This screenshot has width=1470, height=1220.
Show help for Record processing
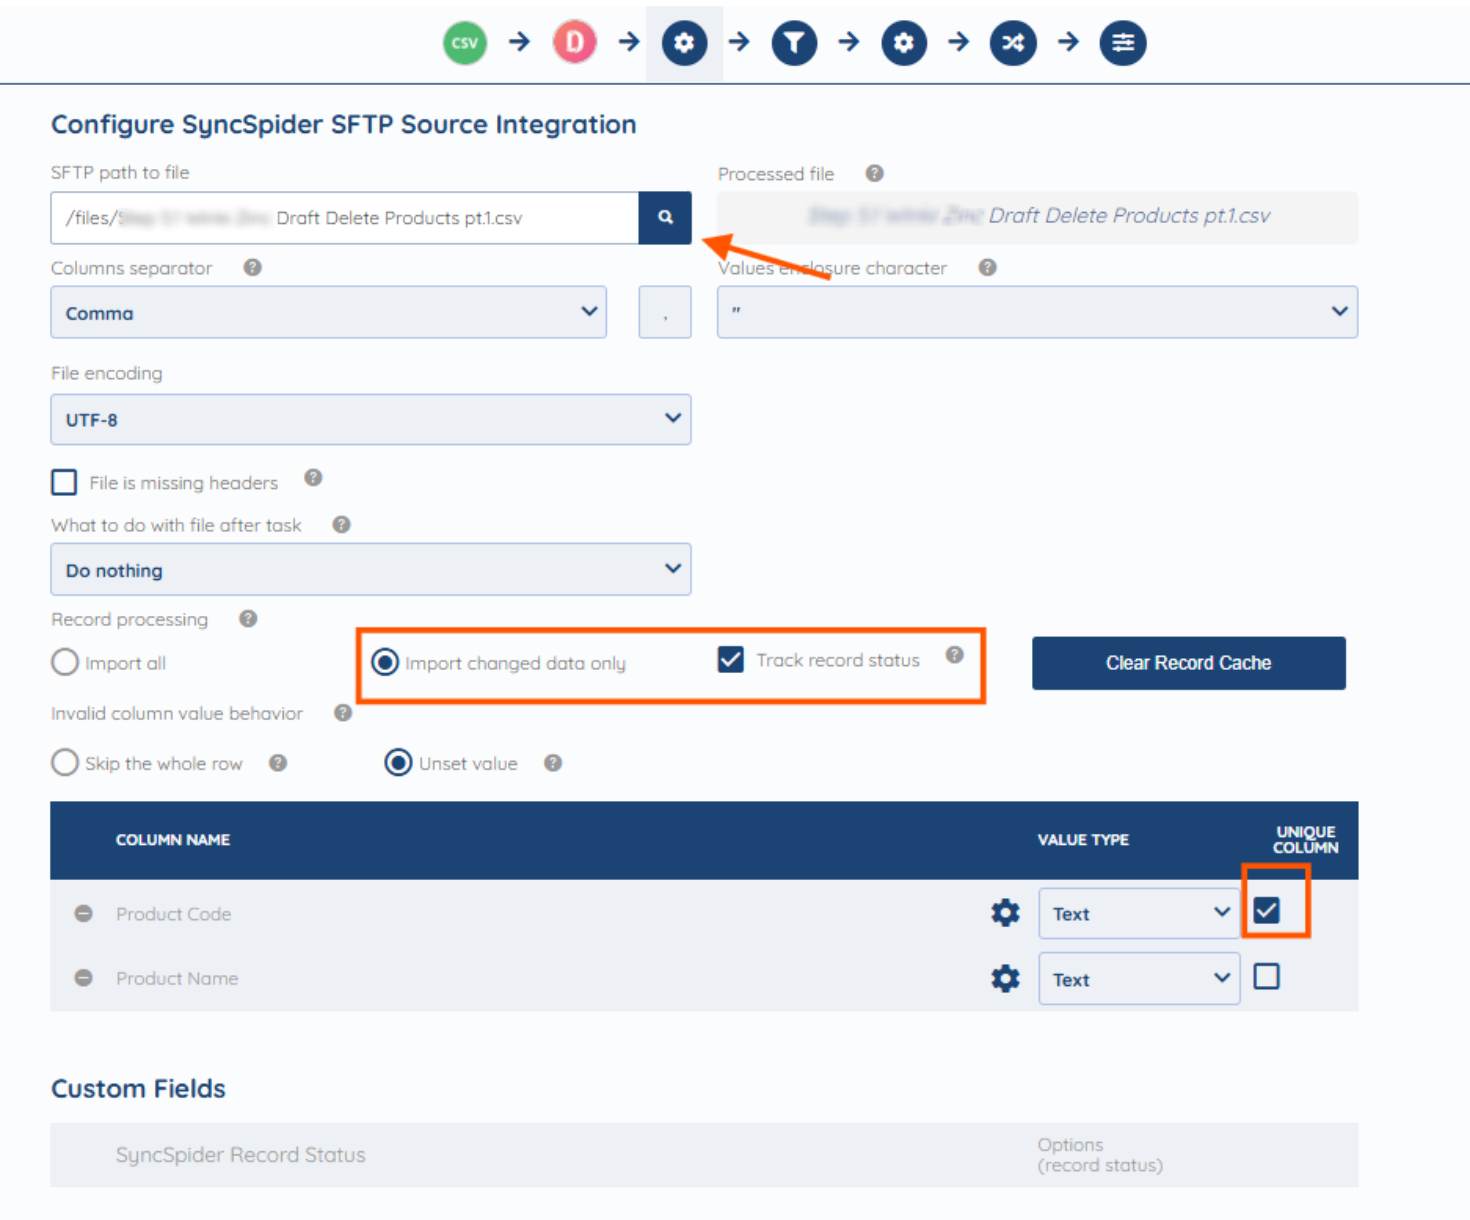(248, 618)
